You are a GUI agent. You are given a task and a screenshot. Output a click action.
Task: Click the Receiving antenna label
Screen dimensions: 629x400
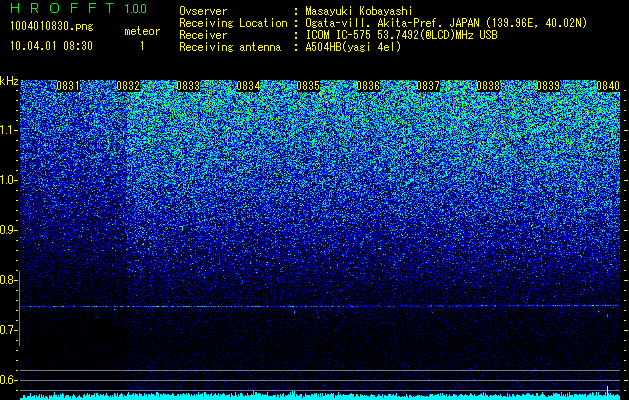click(x=230, y=47)
